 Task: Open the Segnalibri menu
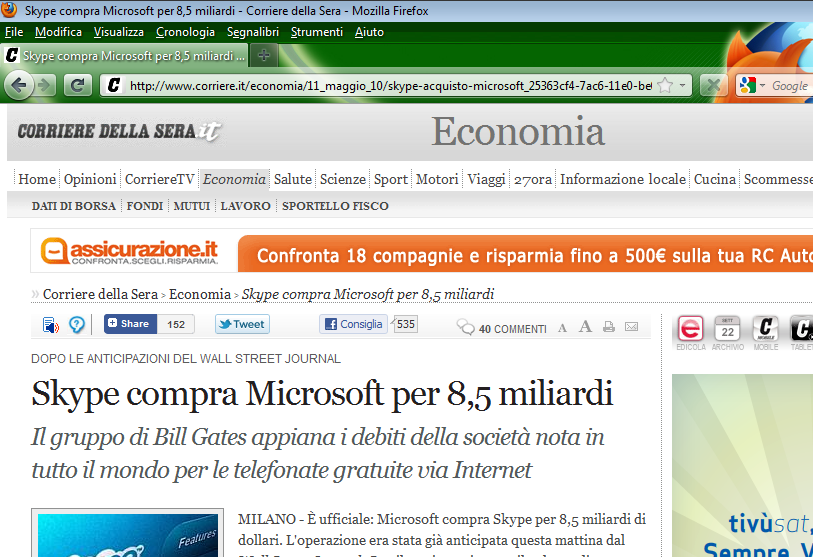click(254, 32)
